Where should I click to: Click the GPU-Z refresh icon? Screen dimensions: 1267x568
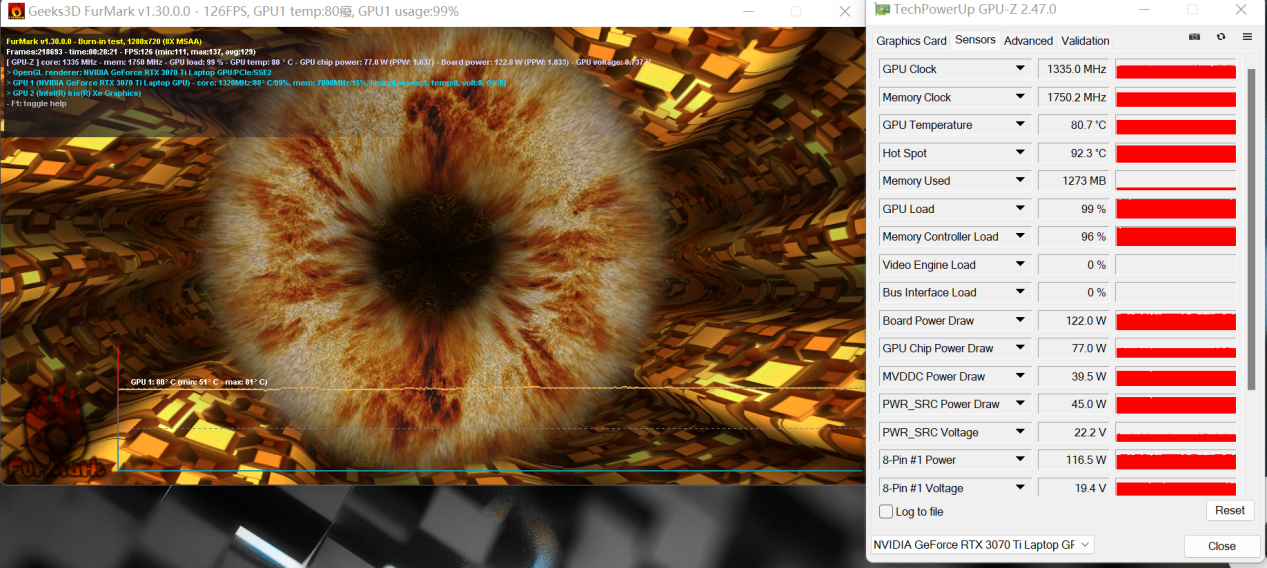[1221, 37]
